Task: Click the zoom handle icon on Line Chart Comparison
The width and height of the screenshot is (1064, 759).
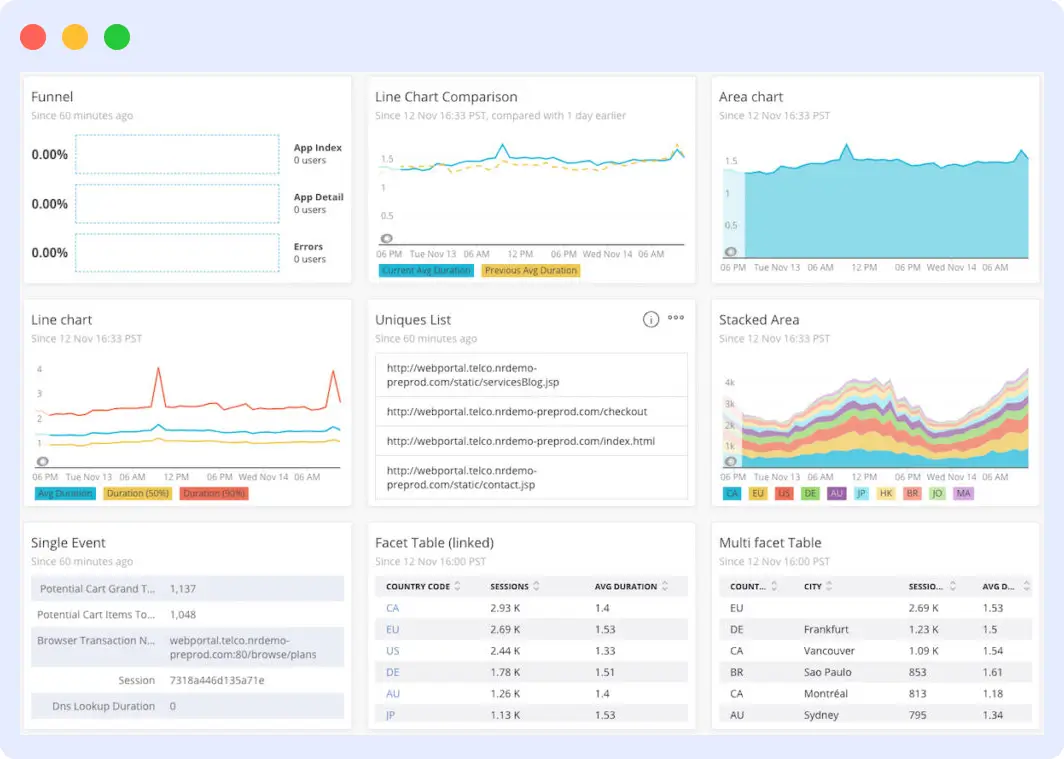Action: 385,239
